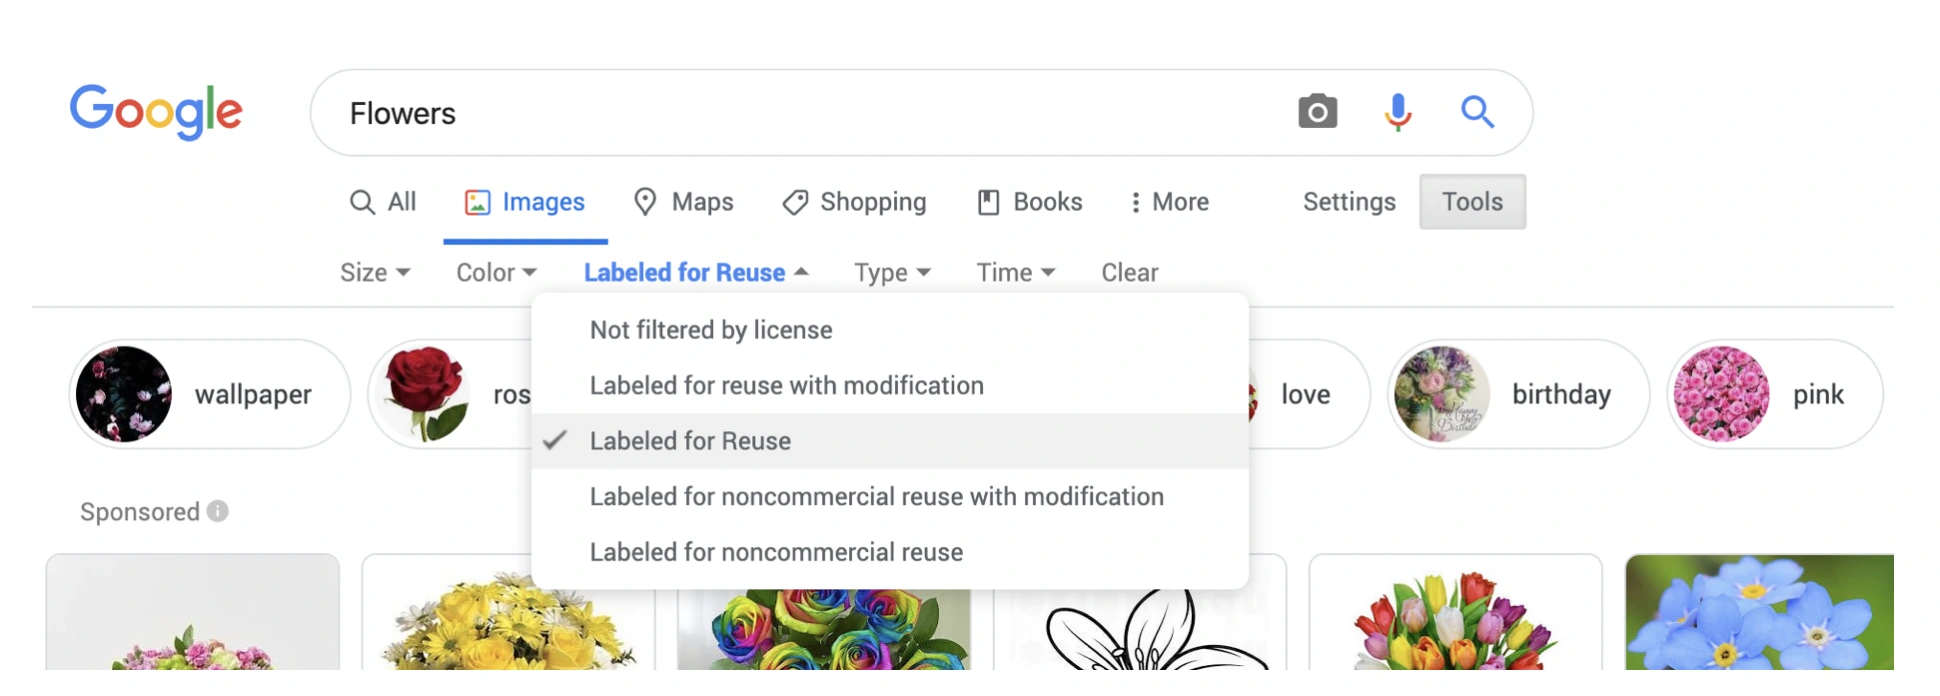The image size is (1940, 696).
Task: Open the pink bouquet sponsored image
Action: pyautogui.click(x=193, y=612)
